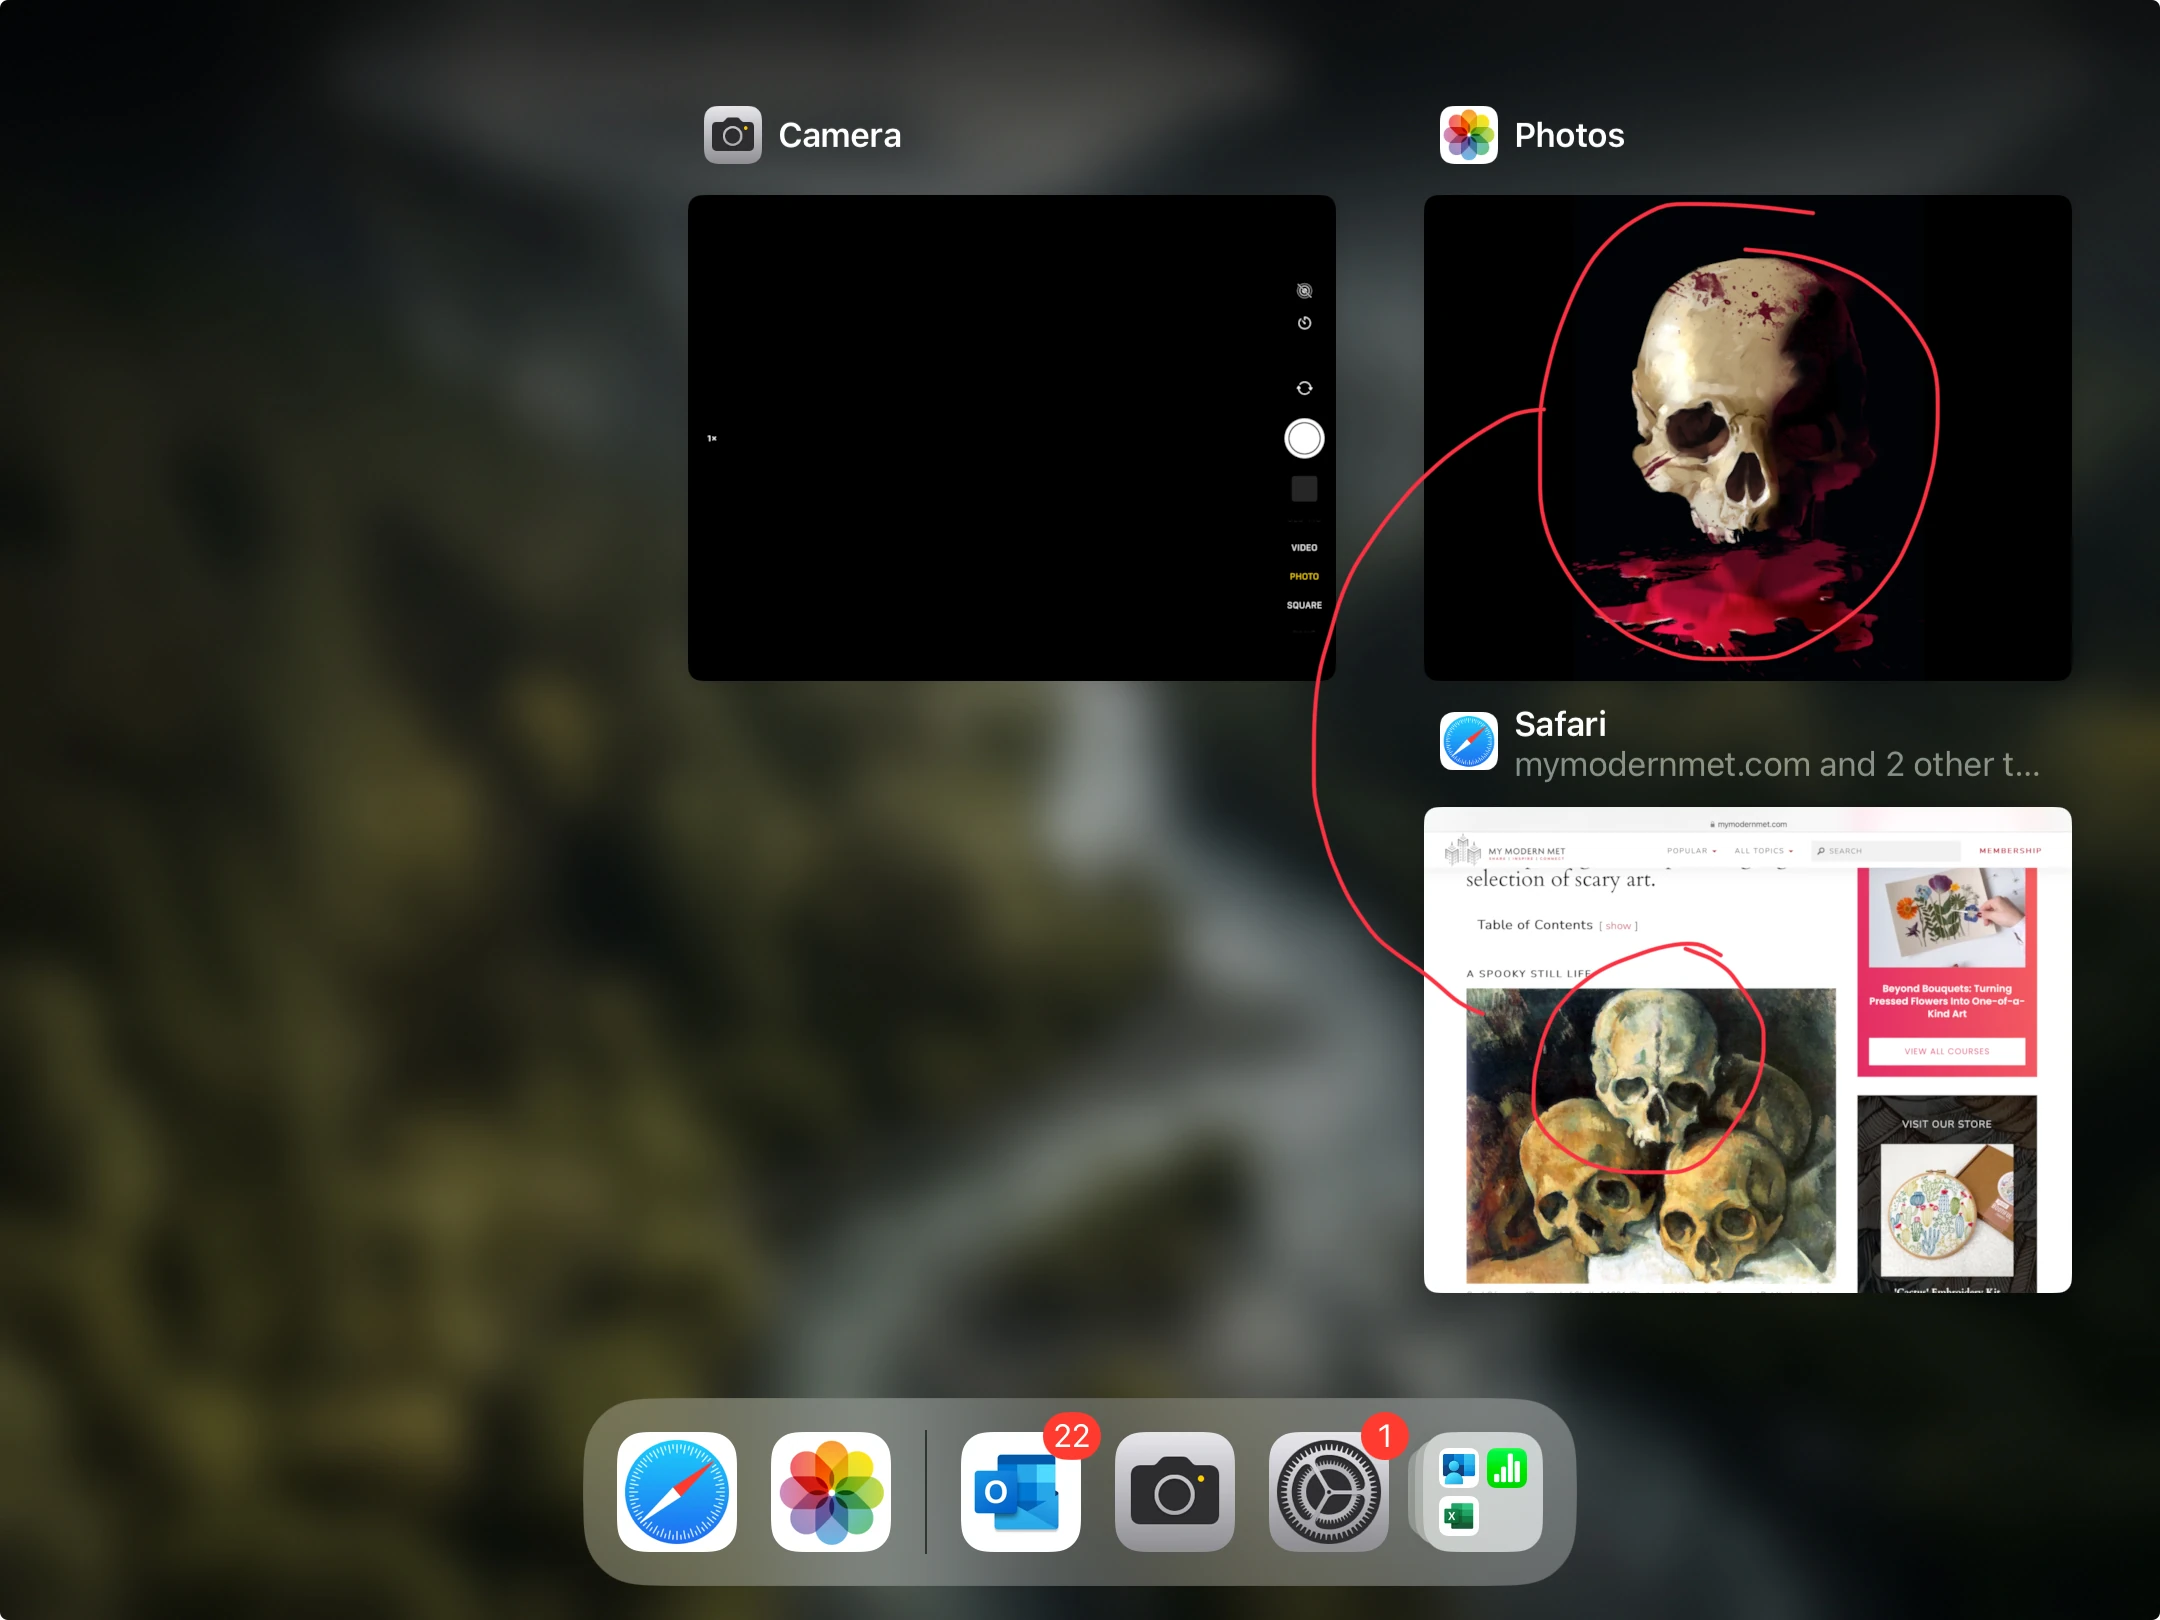Open the recent apps folder in dock
Image resolution: width=2160 pixels, height=1620 pixels.
click(x=1482, y=1491)
